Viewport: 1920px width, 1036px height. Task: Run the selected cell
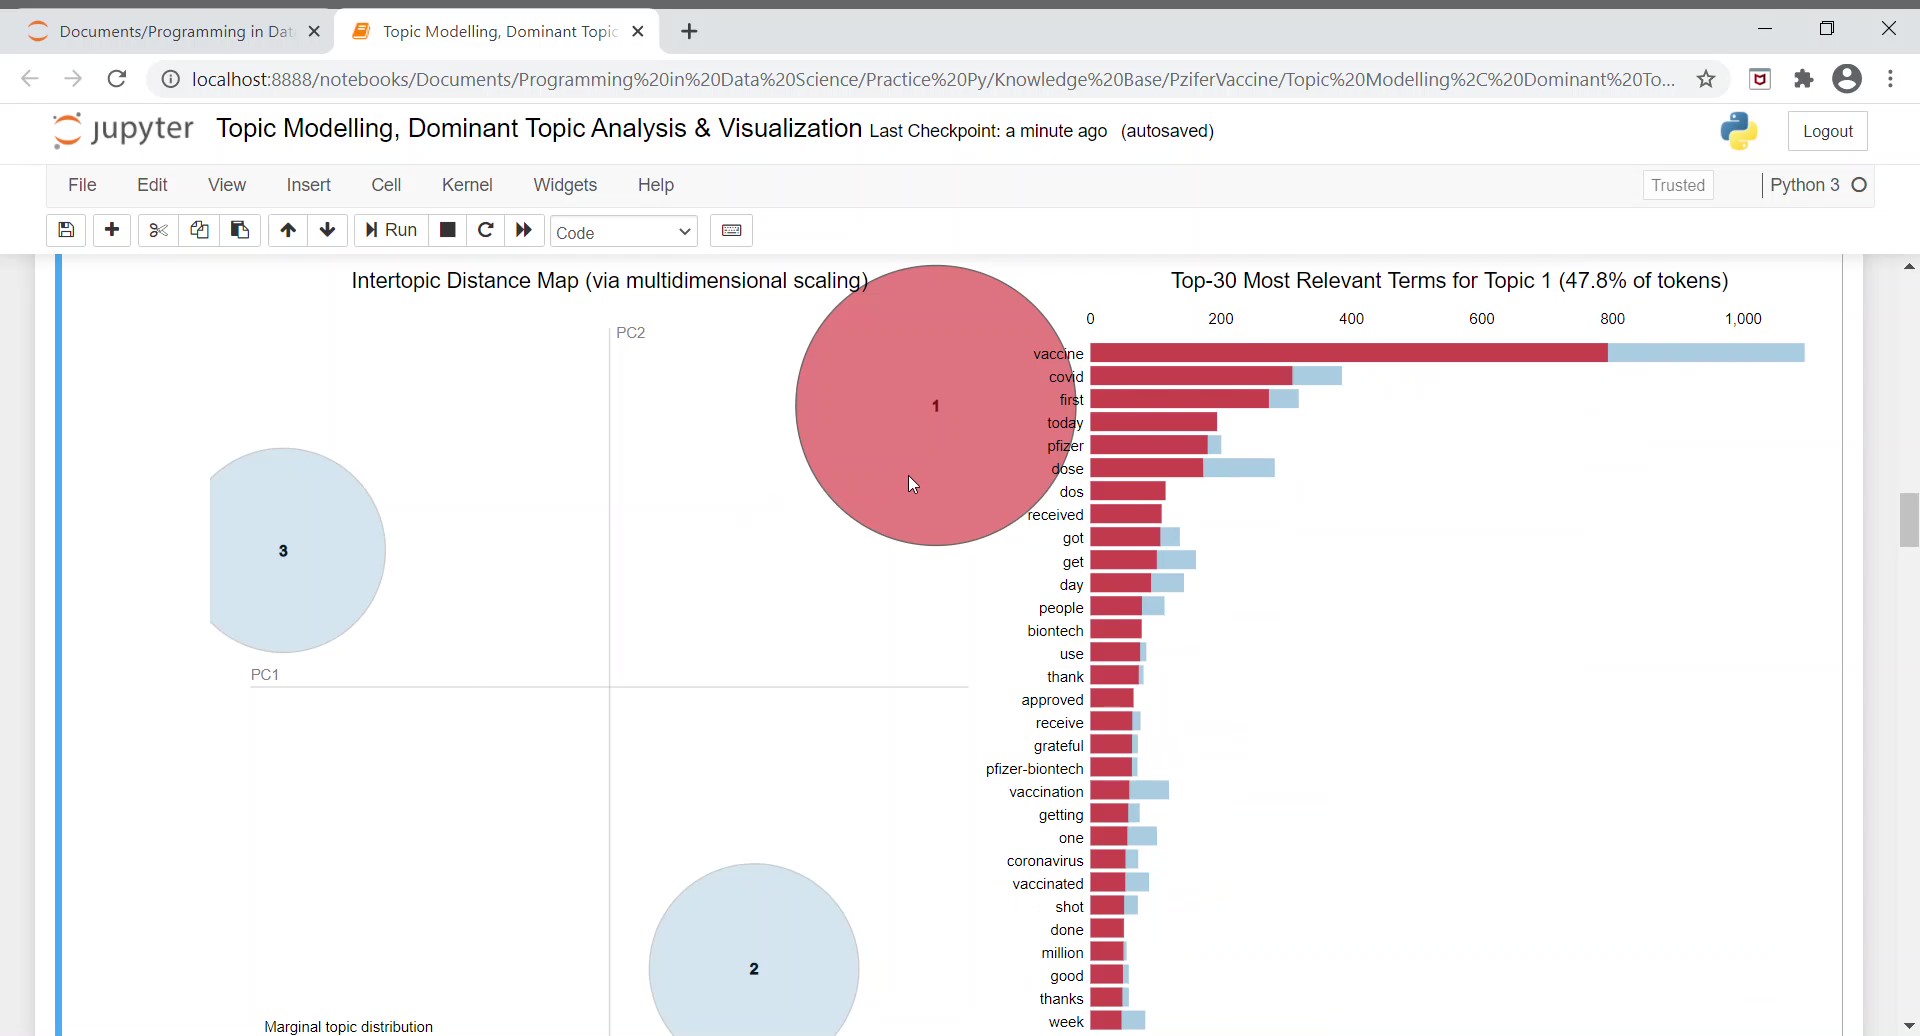(x=390, y=230)
